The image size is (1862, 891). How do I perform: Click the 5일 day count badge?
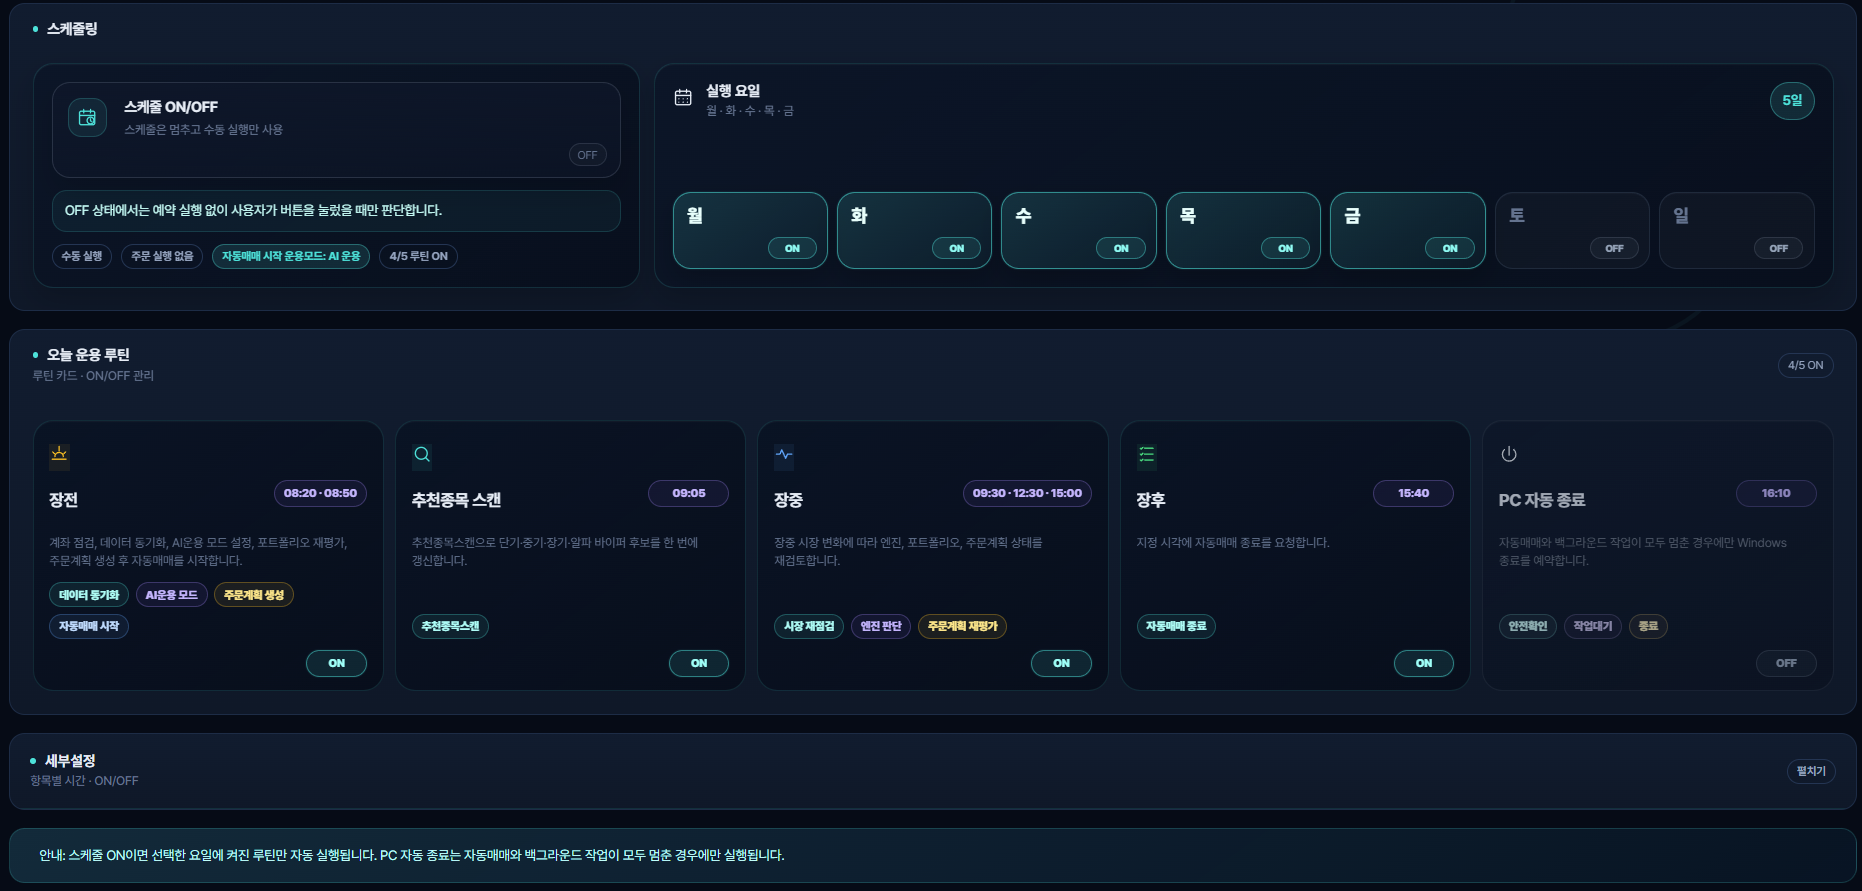1792,100
